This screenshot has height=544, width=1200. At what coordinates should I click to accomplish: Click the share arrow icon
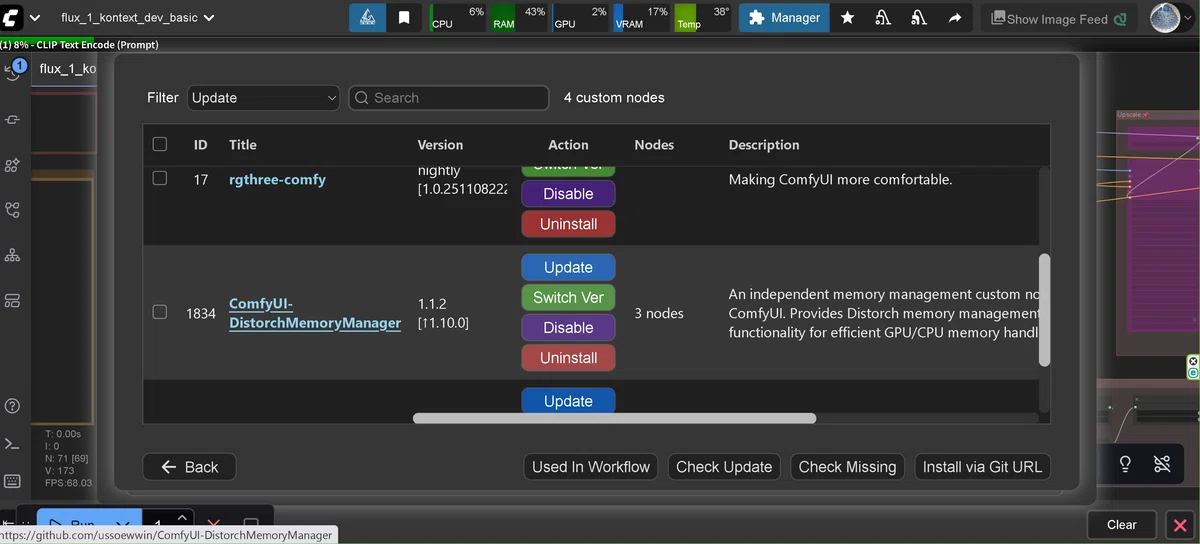click(x=955, y=18)
